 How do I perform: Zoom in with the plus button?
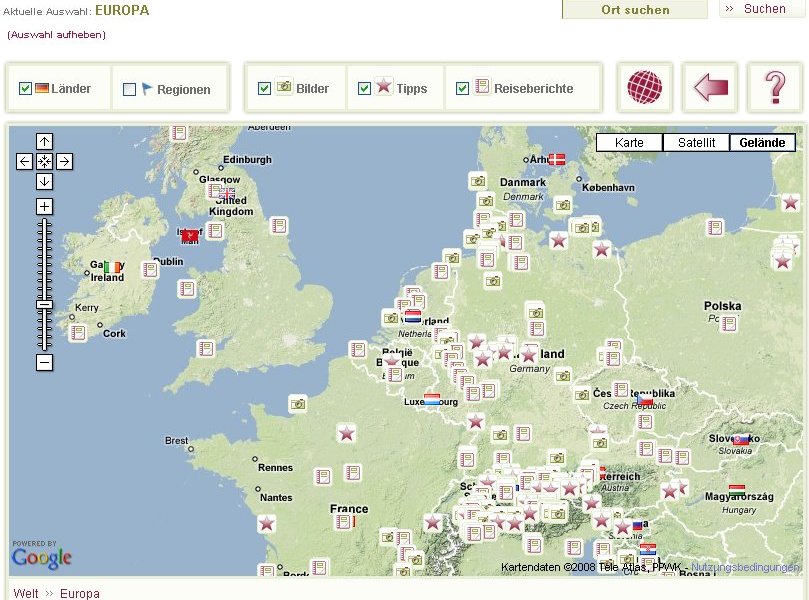[45, 207]
